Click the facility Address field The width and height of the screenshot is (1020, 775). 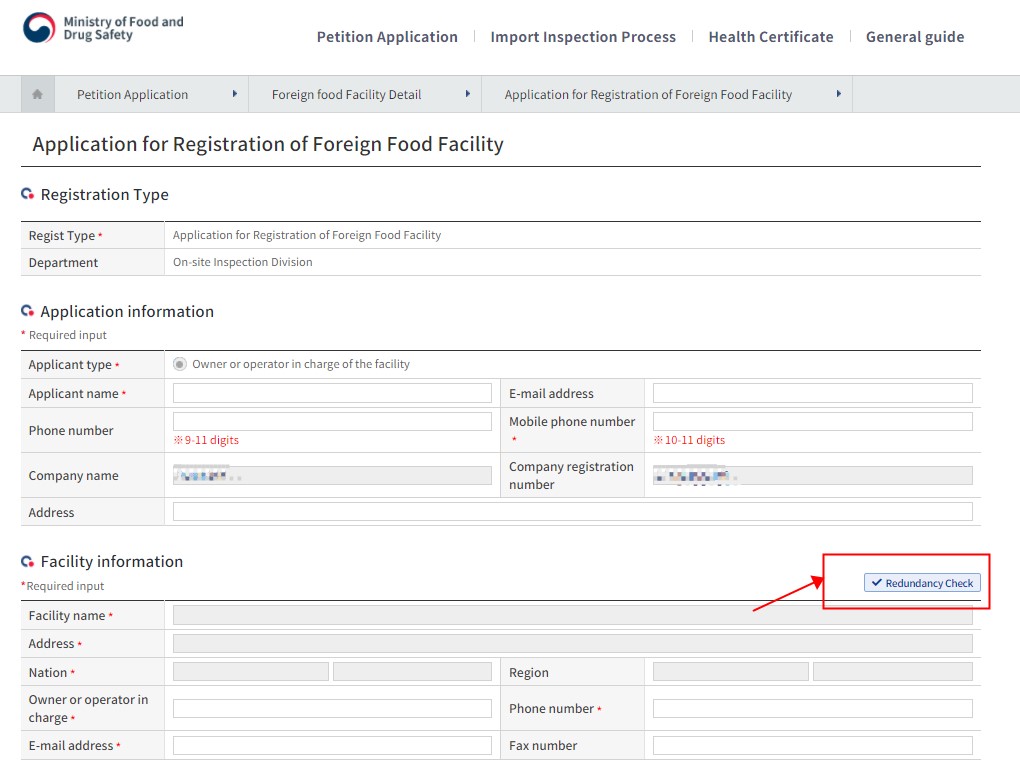[x=572, y=644]
